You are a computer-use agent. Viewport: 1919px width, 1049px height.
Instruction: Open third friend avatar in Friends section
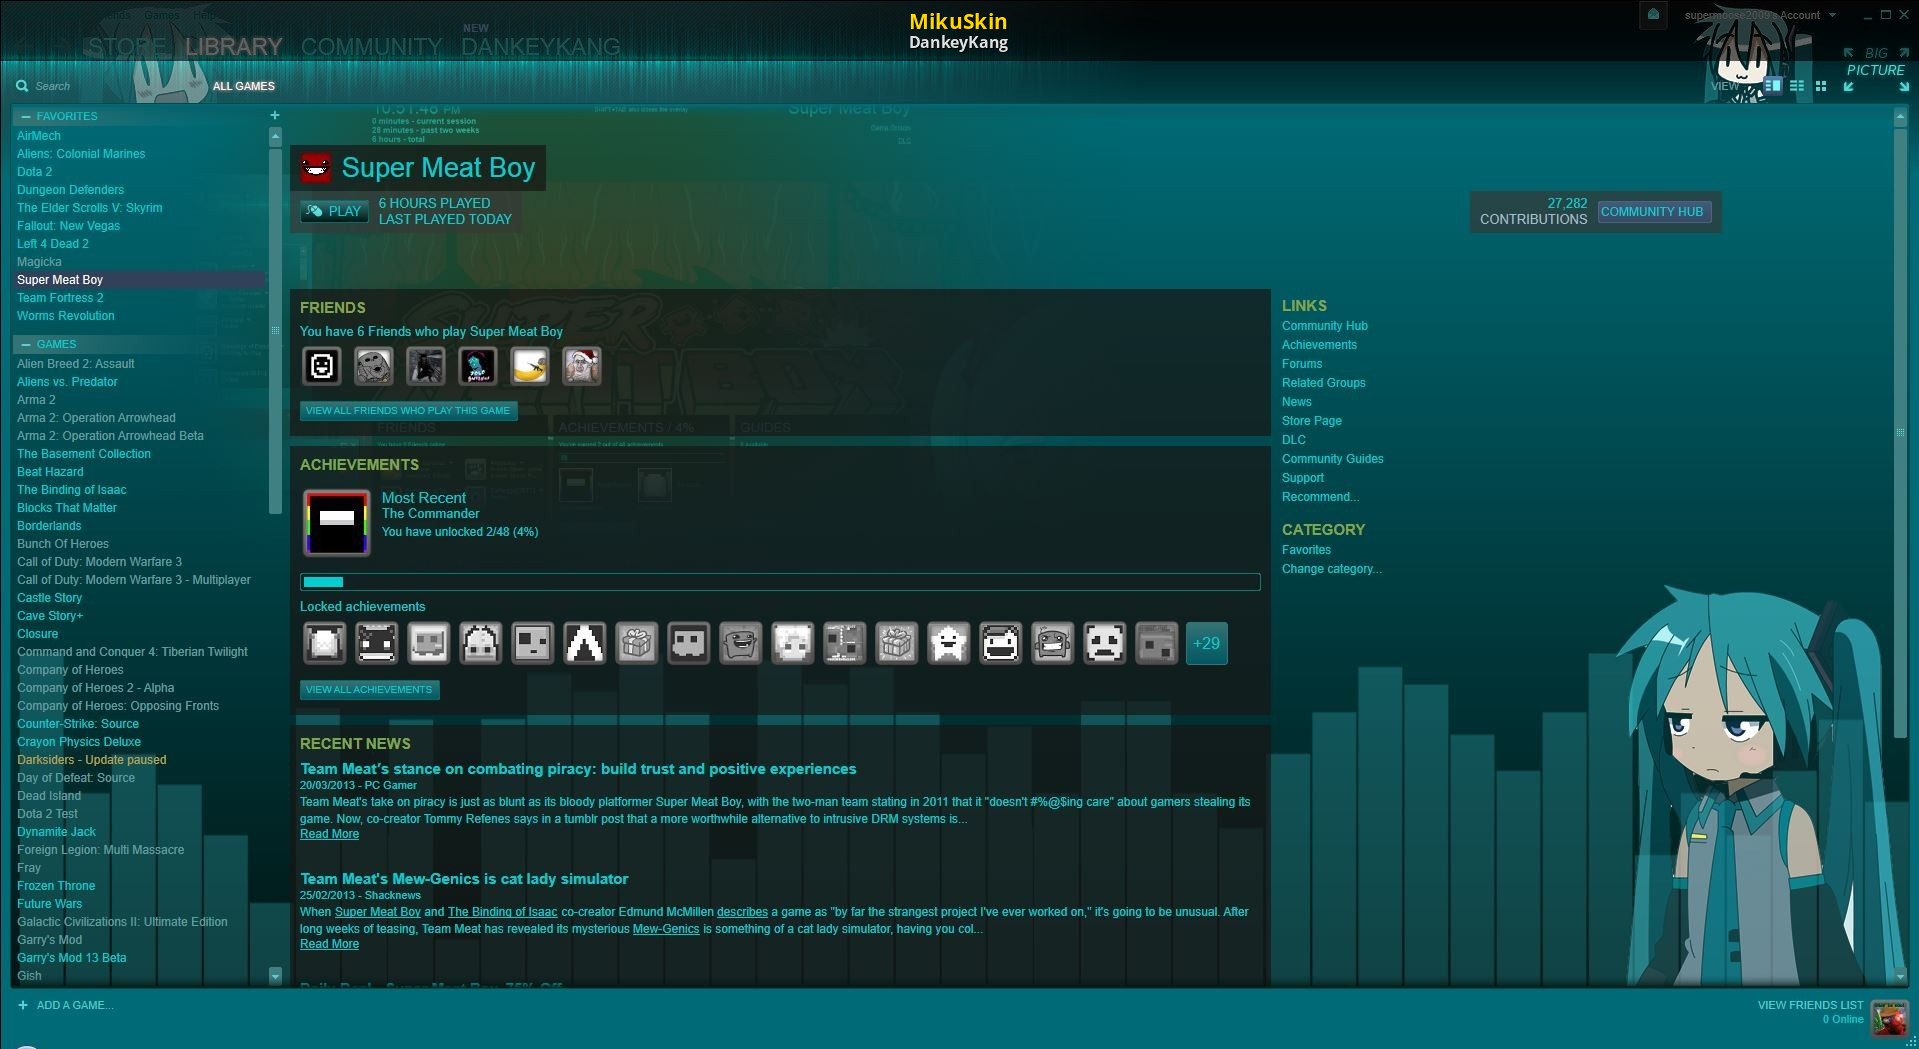(x=426, y=366)
